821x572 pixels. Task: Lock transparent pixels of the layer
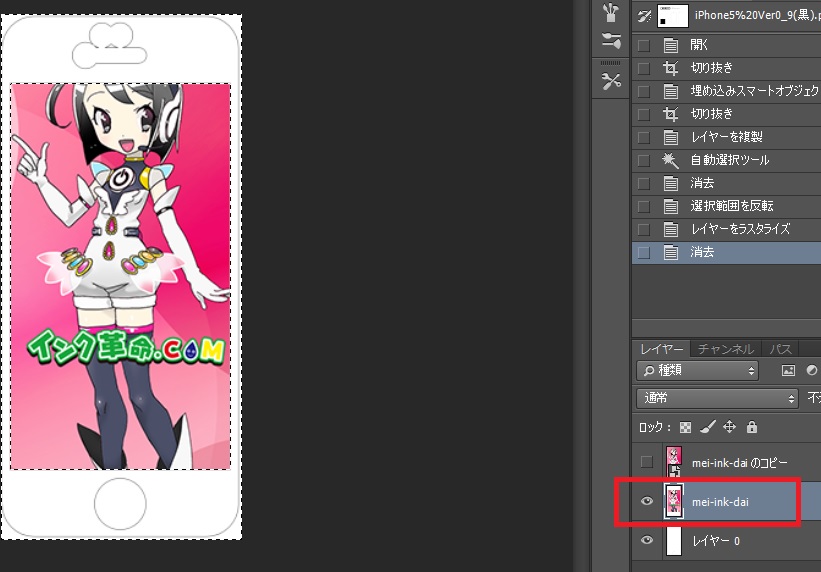coord(685,427)
